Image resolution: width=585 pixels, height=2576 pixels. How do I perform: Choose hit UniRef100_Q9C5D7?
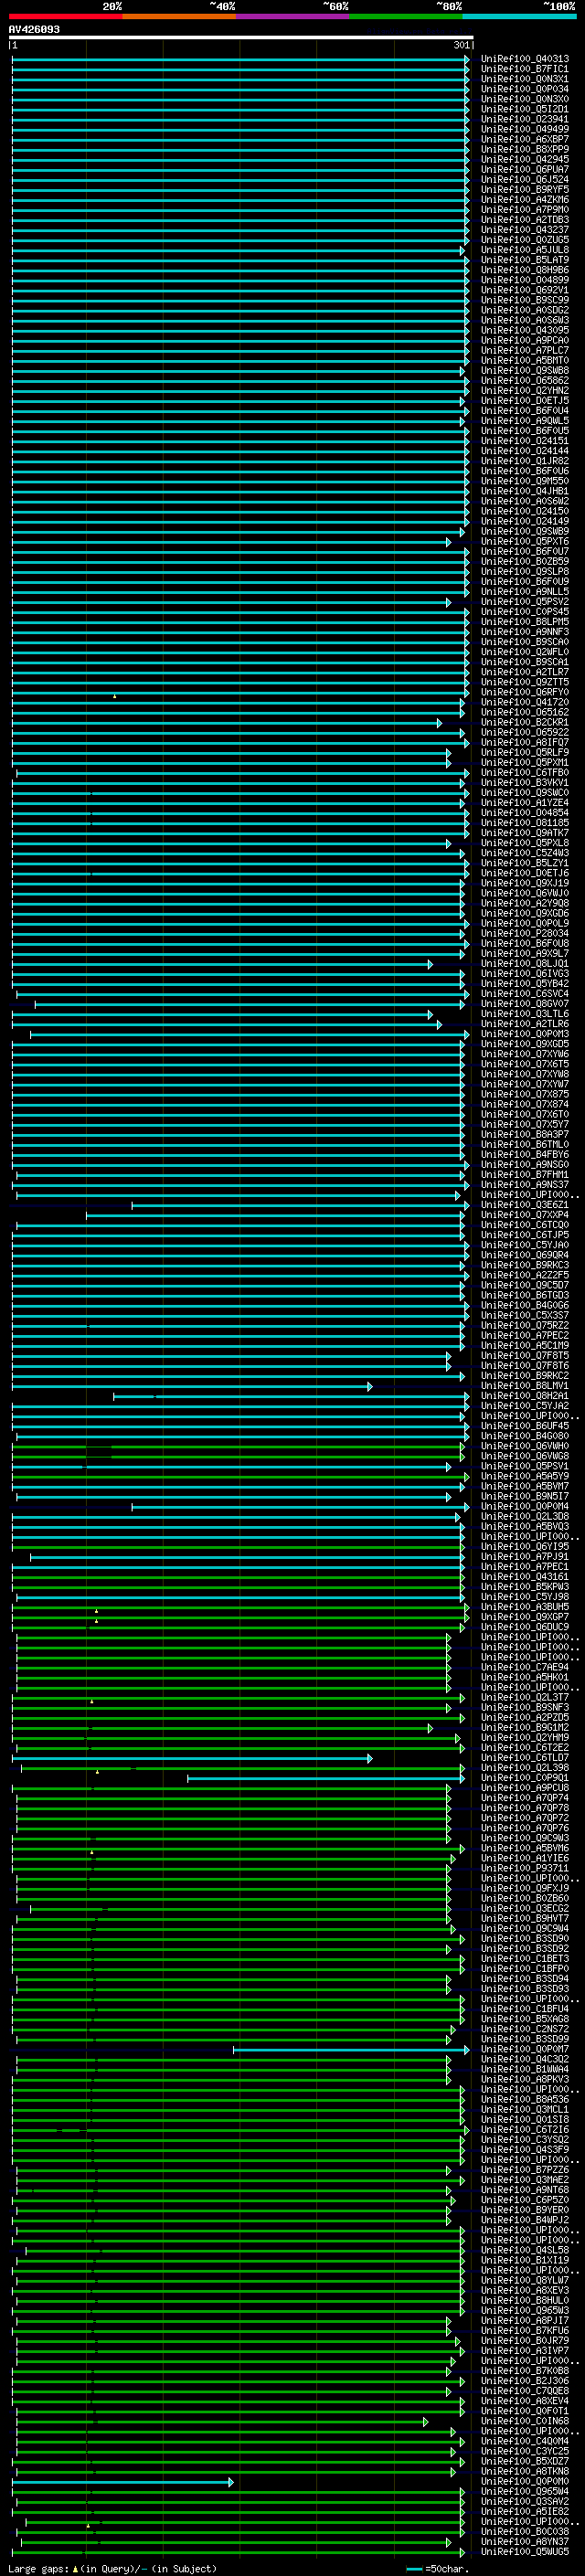[x=524, y=1285]
